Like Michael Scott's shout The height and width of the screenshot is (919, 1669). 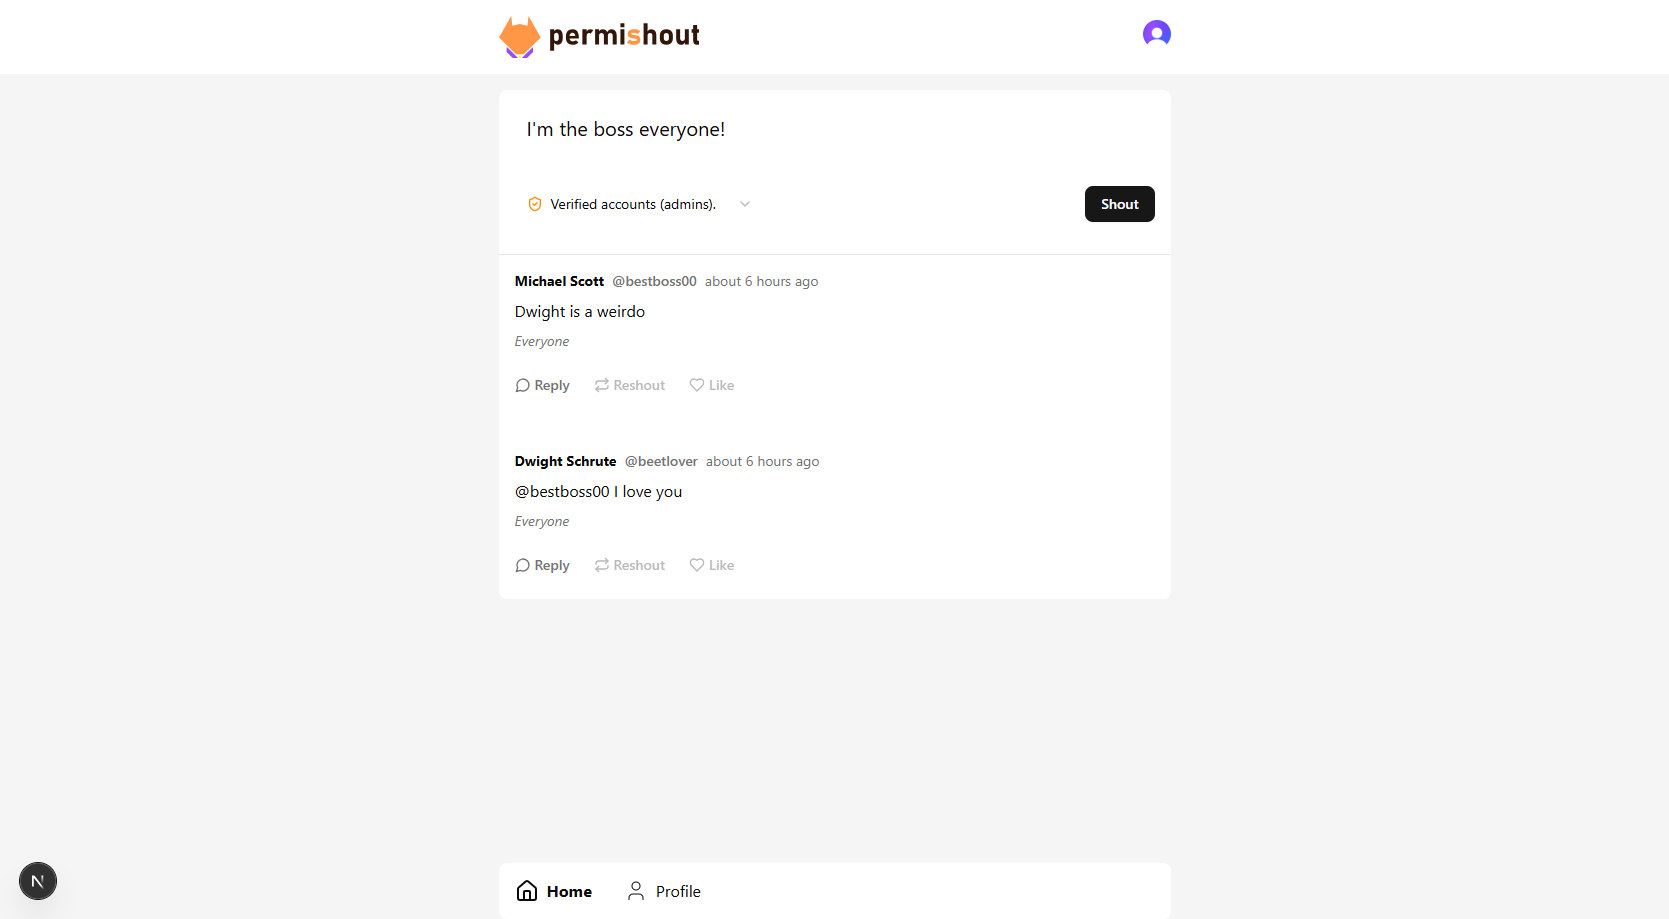pyautogui.click(x=712, y=385)
